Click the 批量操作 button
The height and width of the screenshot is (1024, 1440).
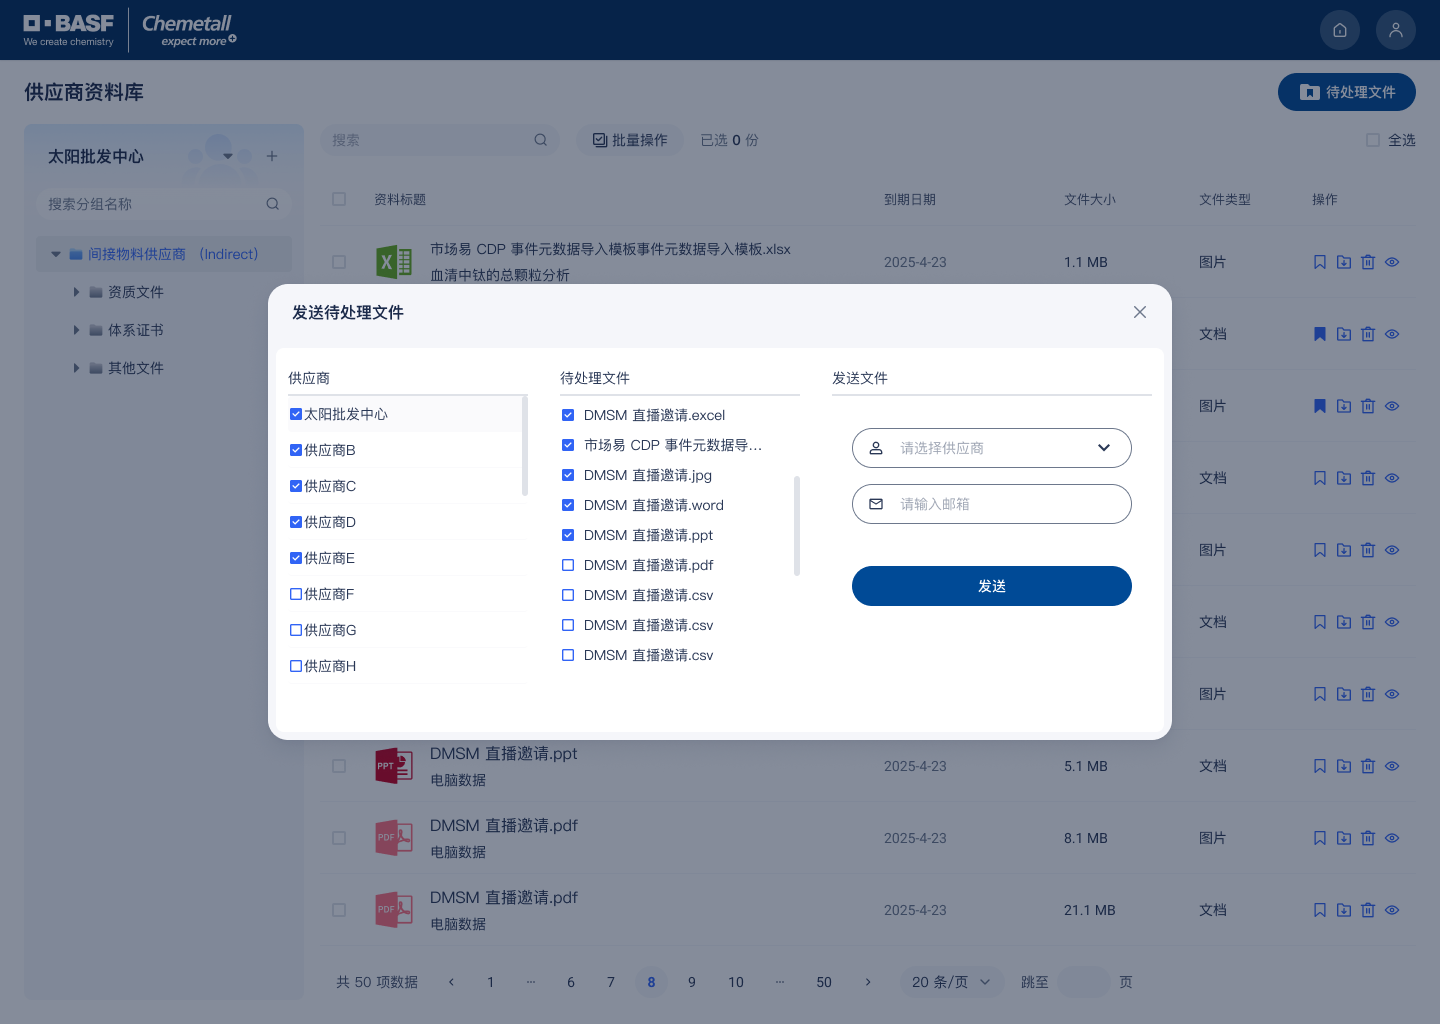click(x=630, y=140)
